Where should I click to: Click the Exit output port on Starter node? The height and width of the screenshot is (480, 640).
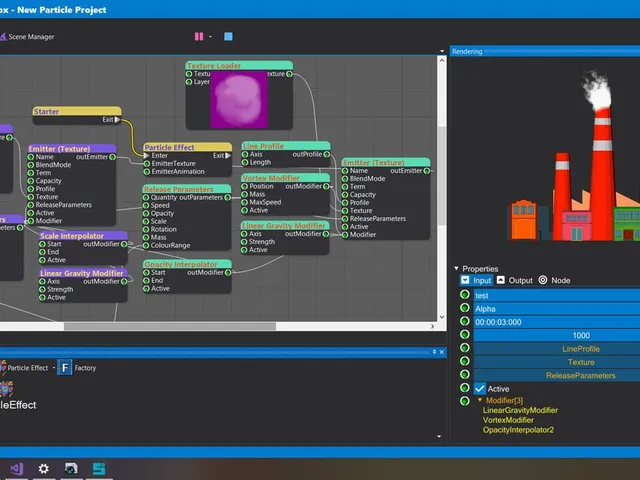[x=118, y=120]
